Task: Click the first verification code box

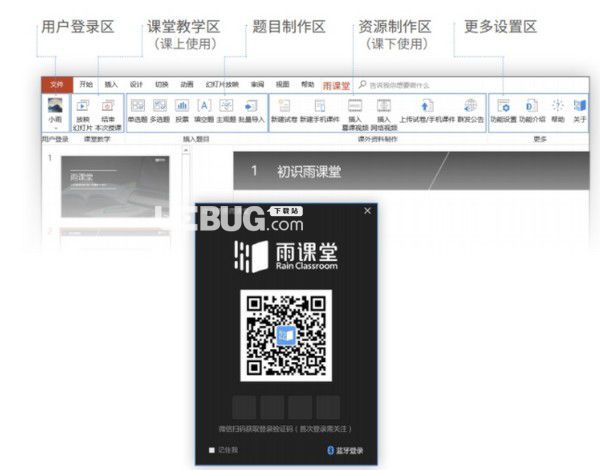Action: pos(244,407)
